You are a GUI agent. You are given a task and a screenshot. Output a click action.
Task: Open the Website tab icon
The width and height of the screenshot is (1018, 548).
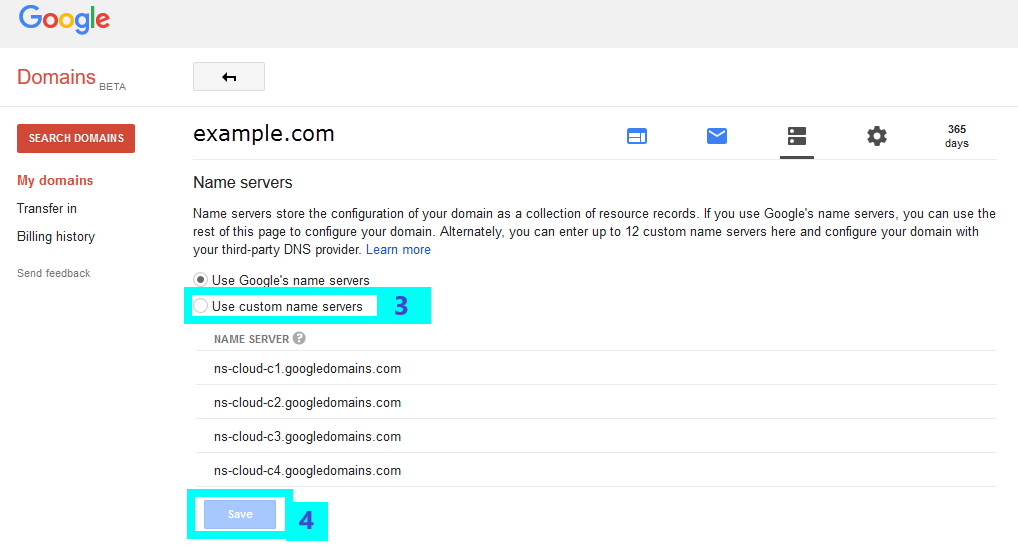pyautogui.click(x=636, y=136)
